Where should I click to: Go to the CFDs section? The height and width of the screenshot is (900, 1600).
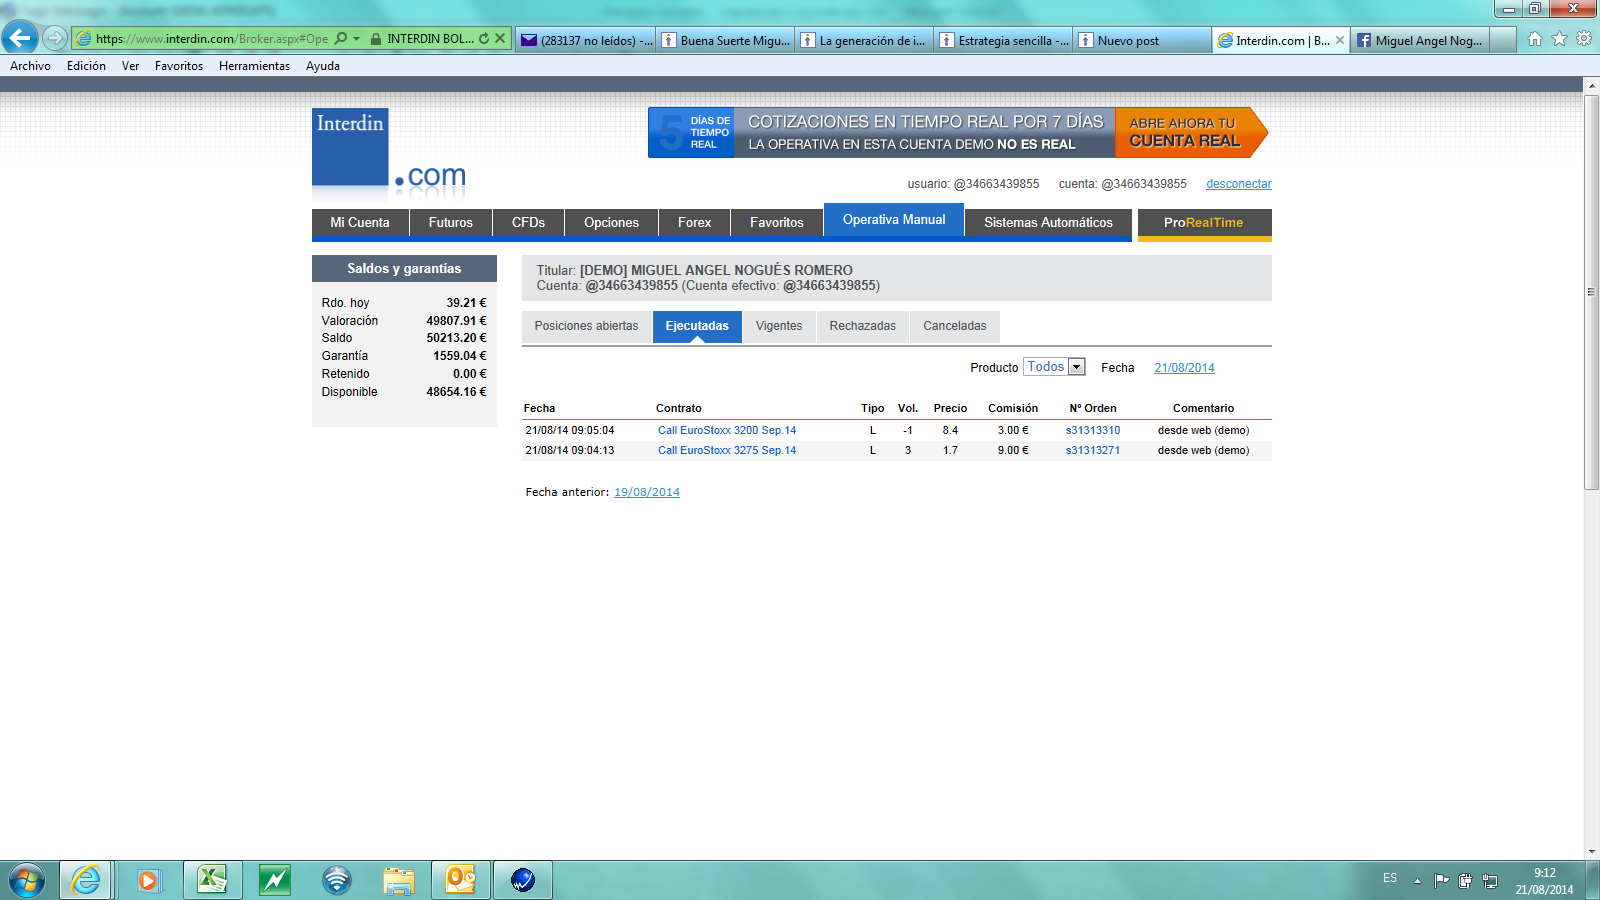528,223
